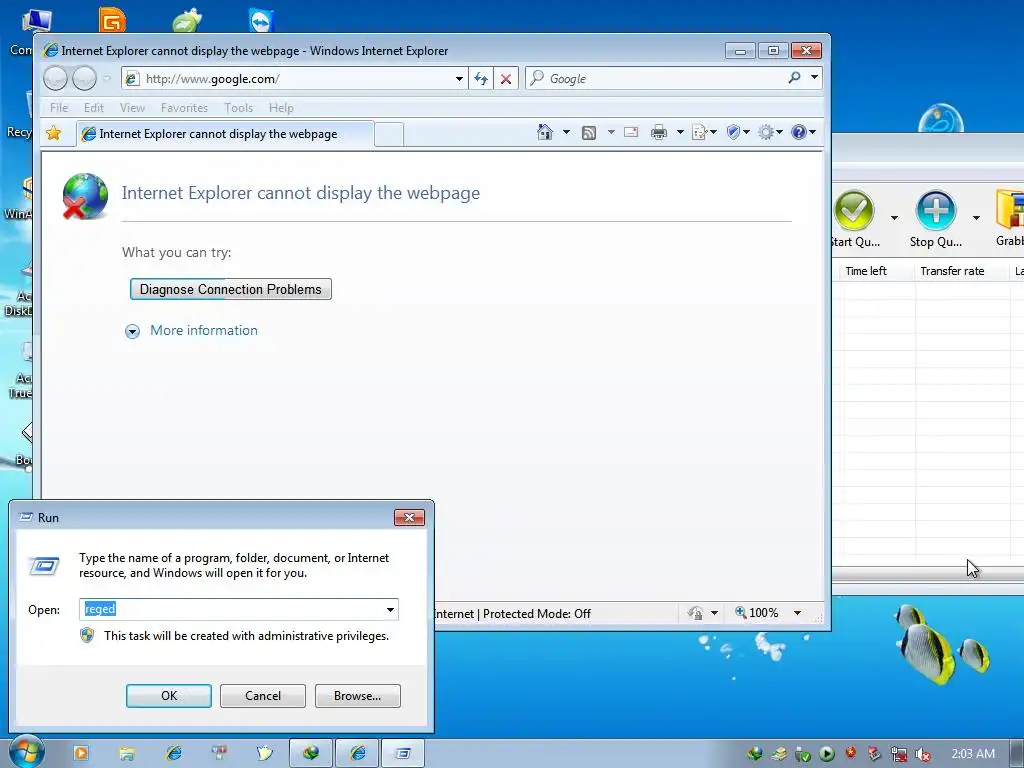Screen dimensions: 1024x768
Task: Open Windows Explorer folder on taskbar
Action: (x=127, y=754)
